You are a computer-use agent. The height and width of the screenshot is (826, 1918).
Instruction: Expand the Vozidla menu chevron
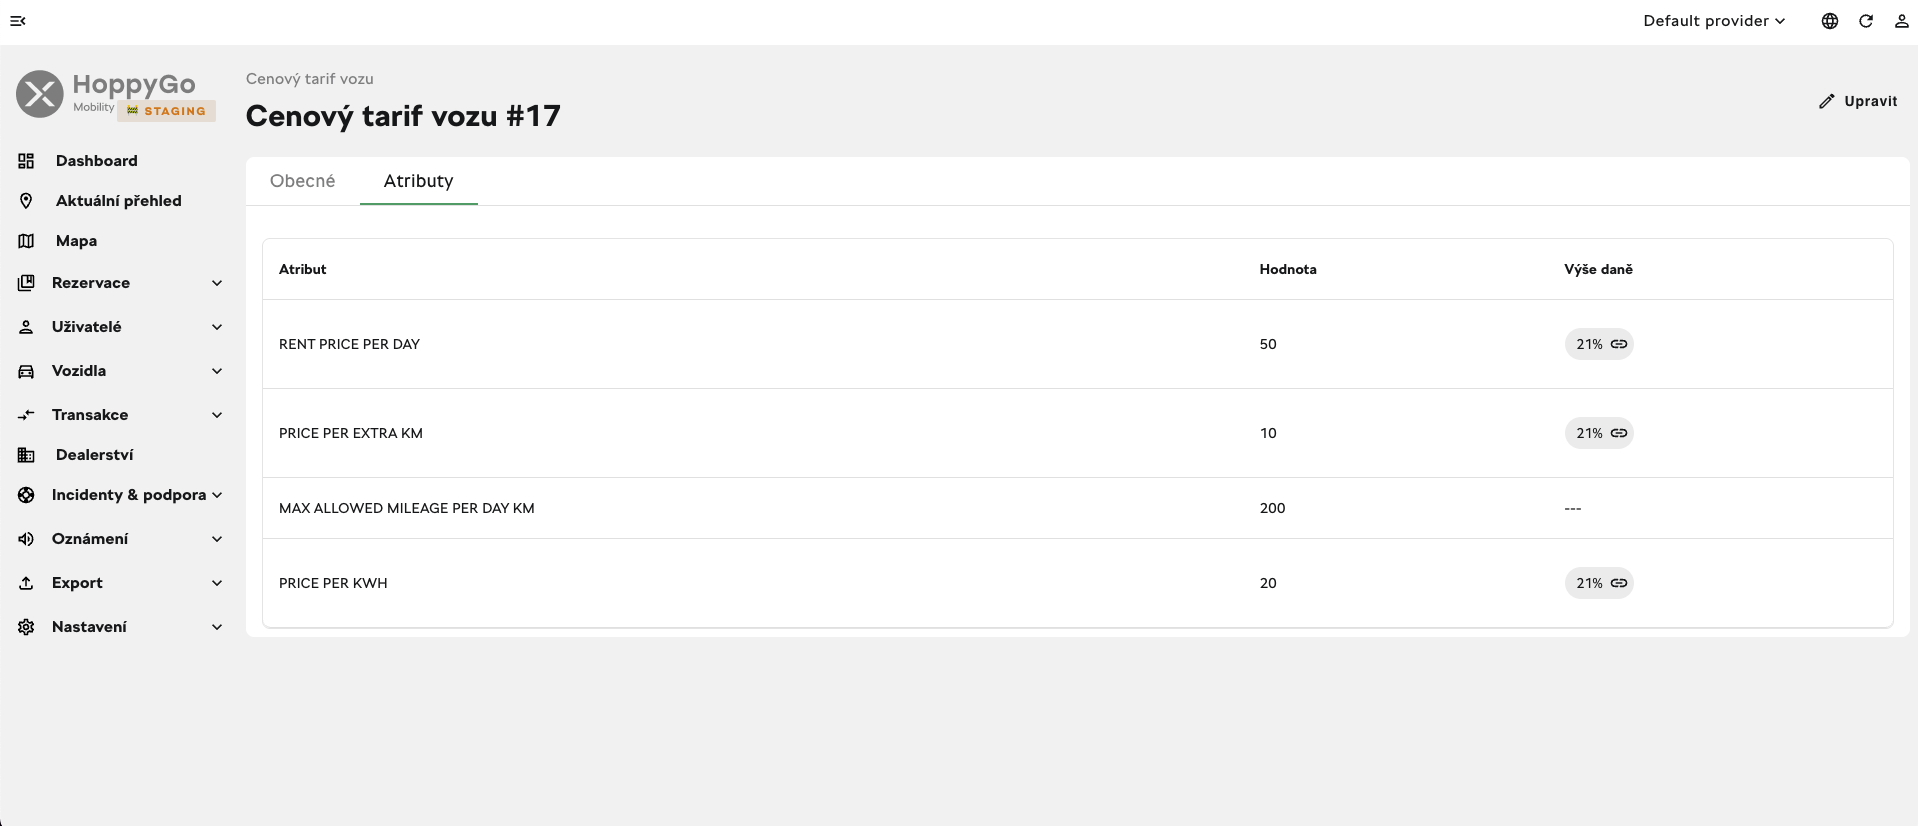pos(217,371)
